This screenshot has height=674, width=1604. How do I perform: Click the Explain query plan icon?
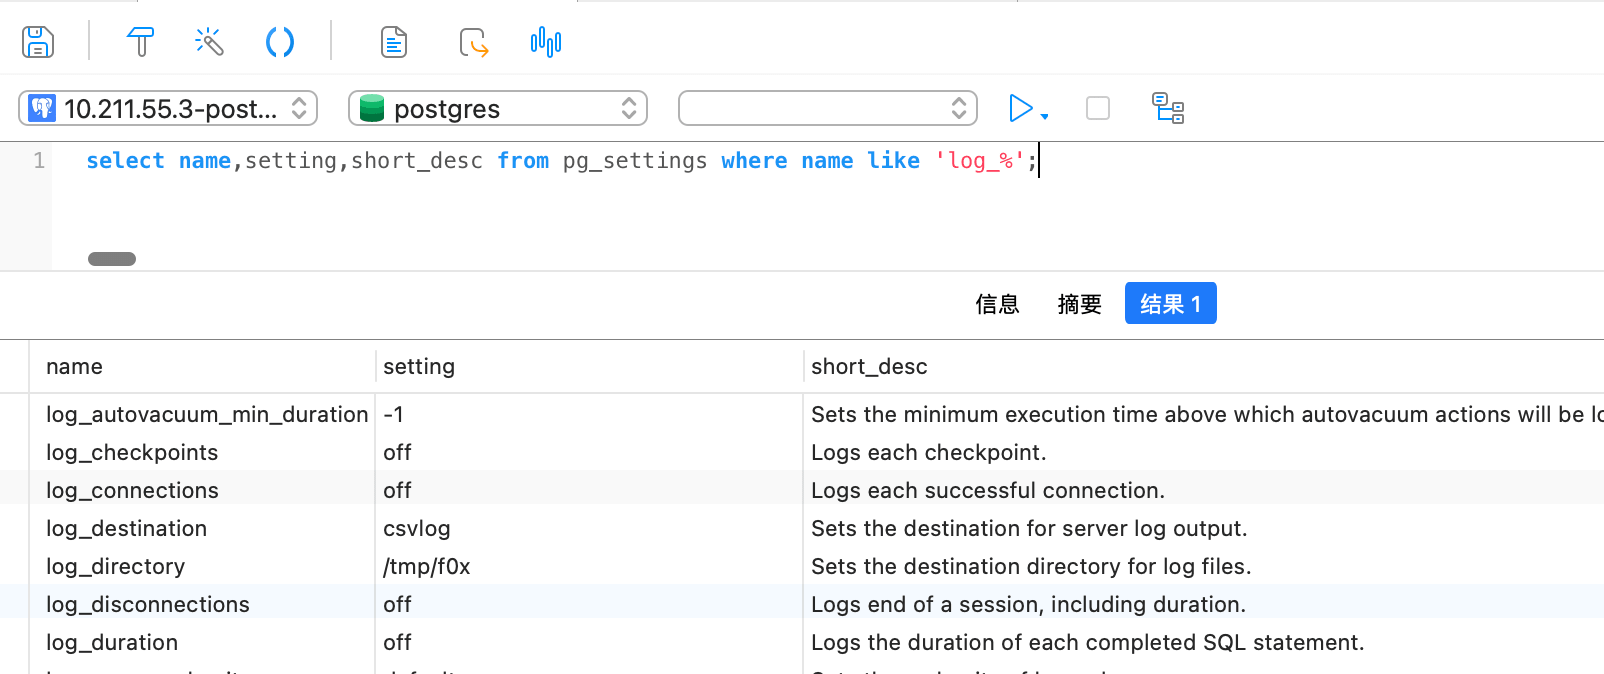(1167, 108)
